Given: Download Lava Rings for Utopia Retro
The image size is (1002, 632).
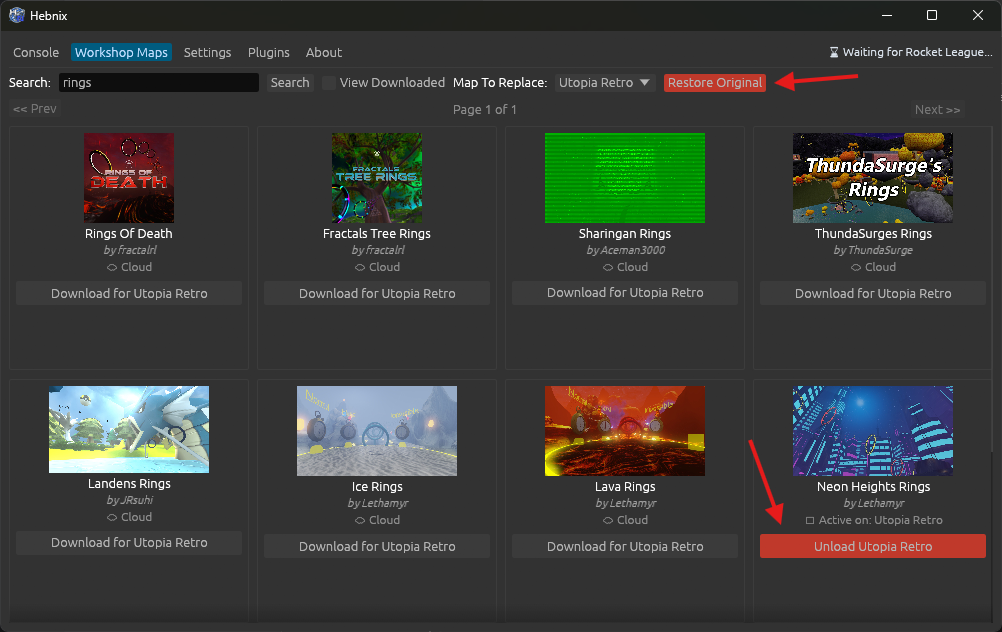Looking at the screenshot, I should click(625, 546).
